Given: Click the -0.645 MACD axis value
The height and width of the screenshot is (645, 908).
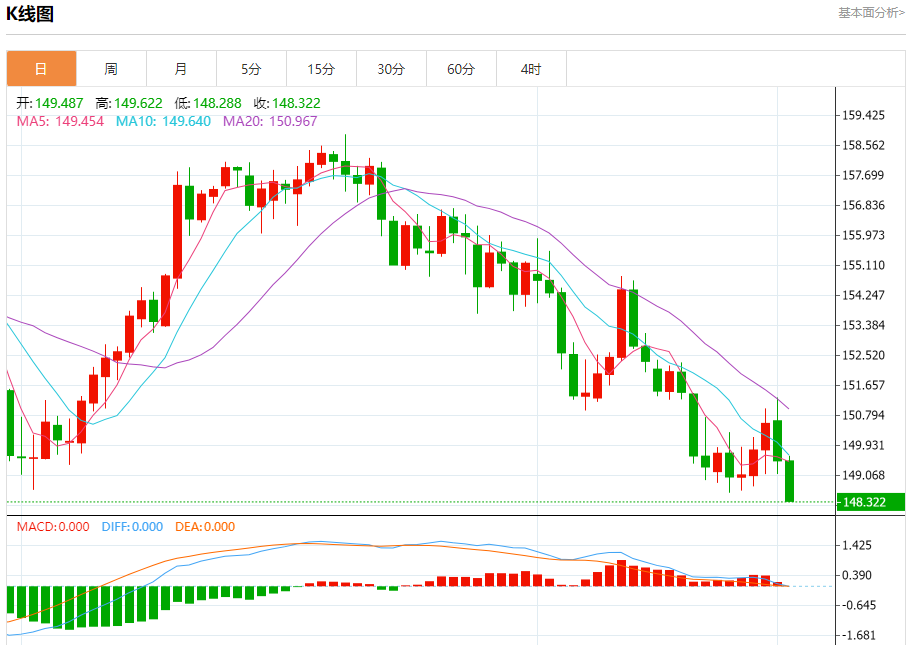Looking at the screenshot, I should point(859,606).
